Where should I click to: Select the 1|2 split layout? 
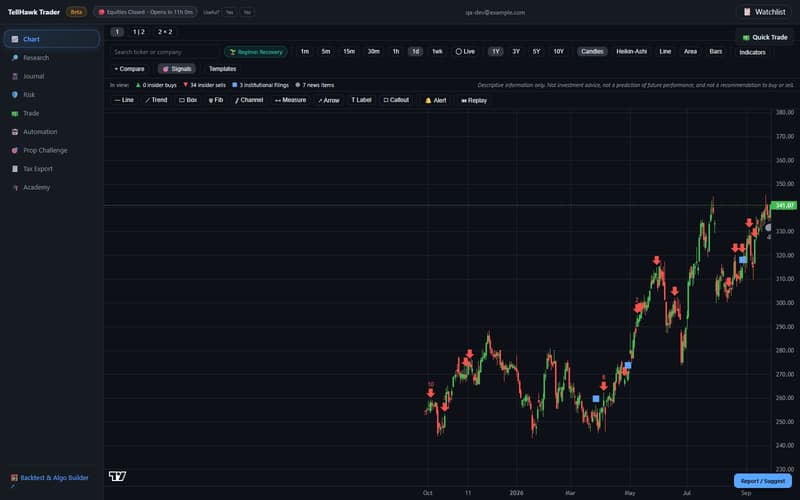139,32
